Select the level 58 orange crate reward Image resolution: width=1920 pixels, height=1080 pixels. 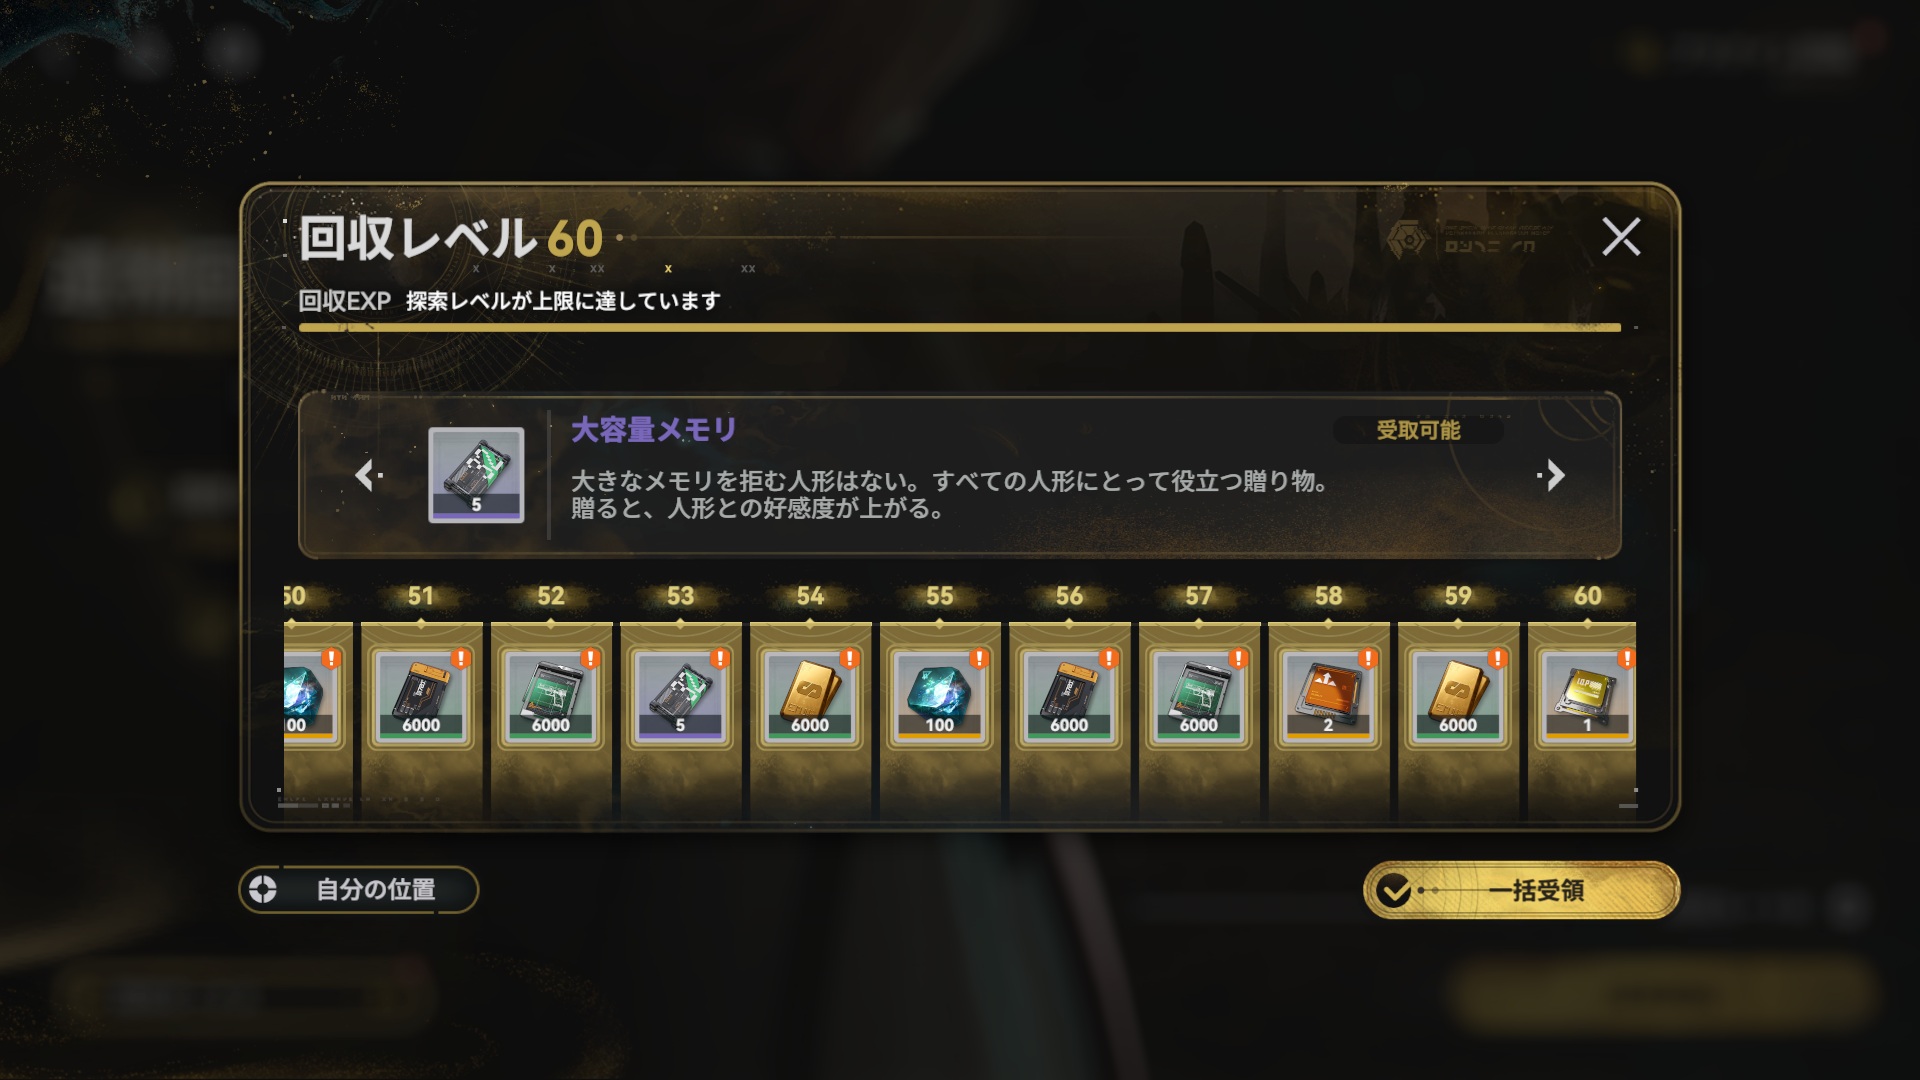click(x=1328, y=696)
